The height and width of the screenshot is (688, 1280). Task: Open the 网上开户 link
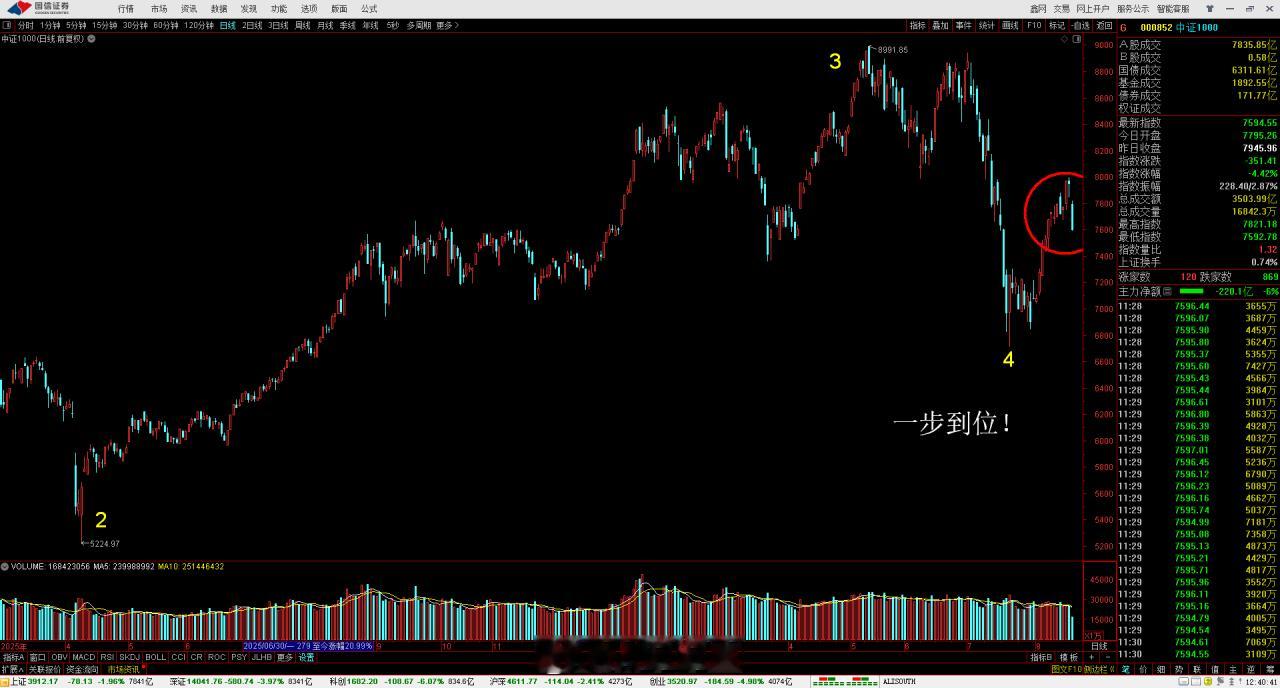[1093, 8]
